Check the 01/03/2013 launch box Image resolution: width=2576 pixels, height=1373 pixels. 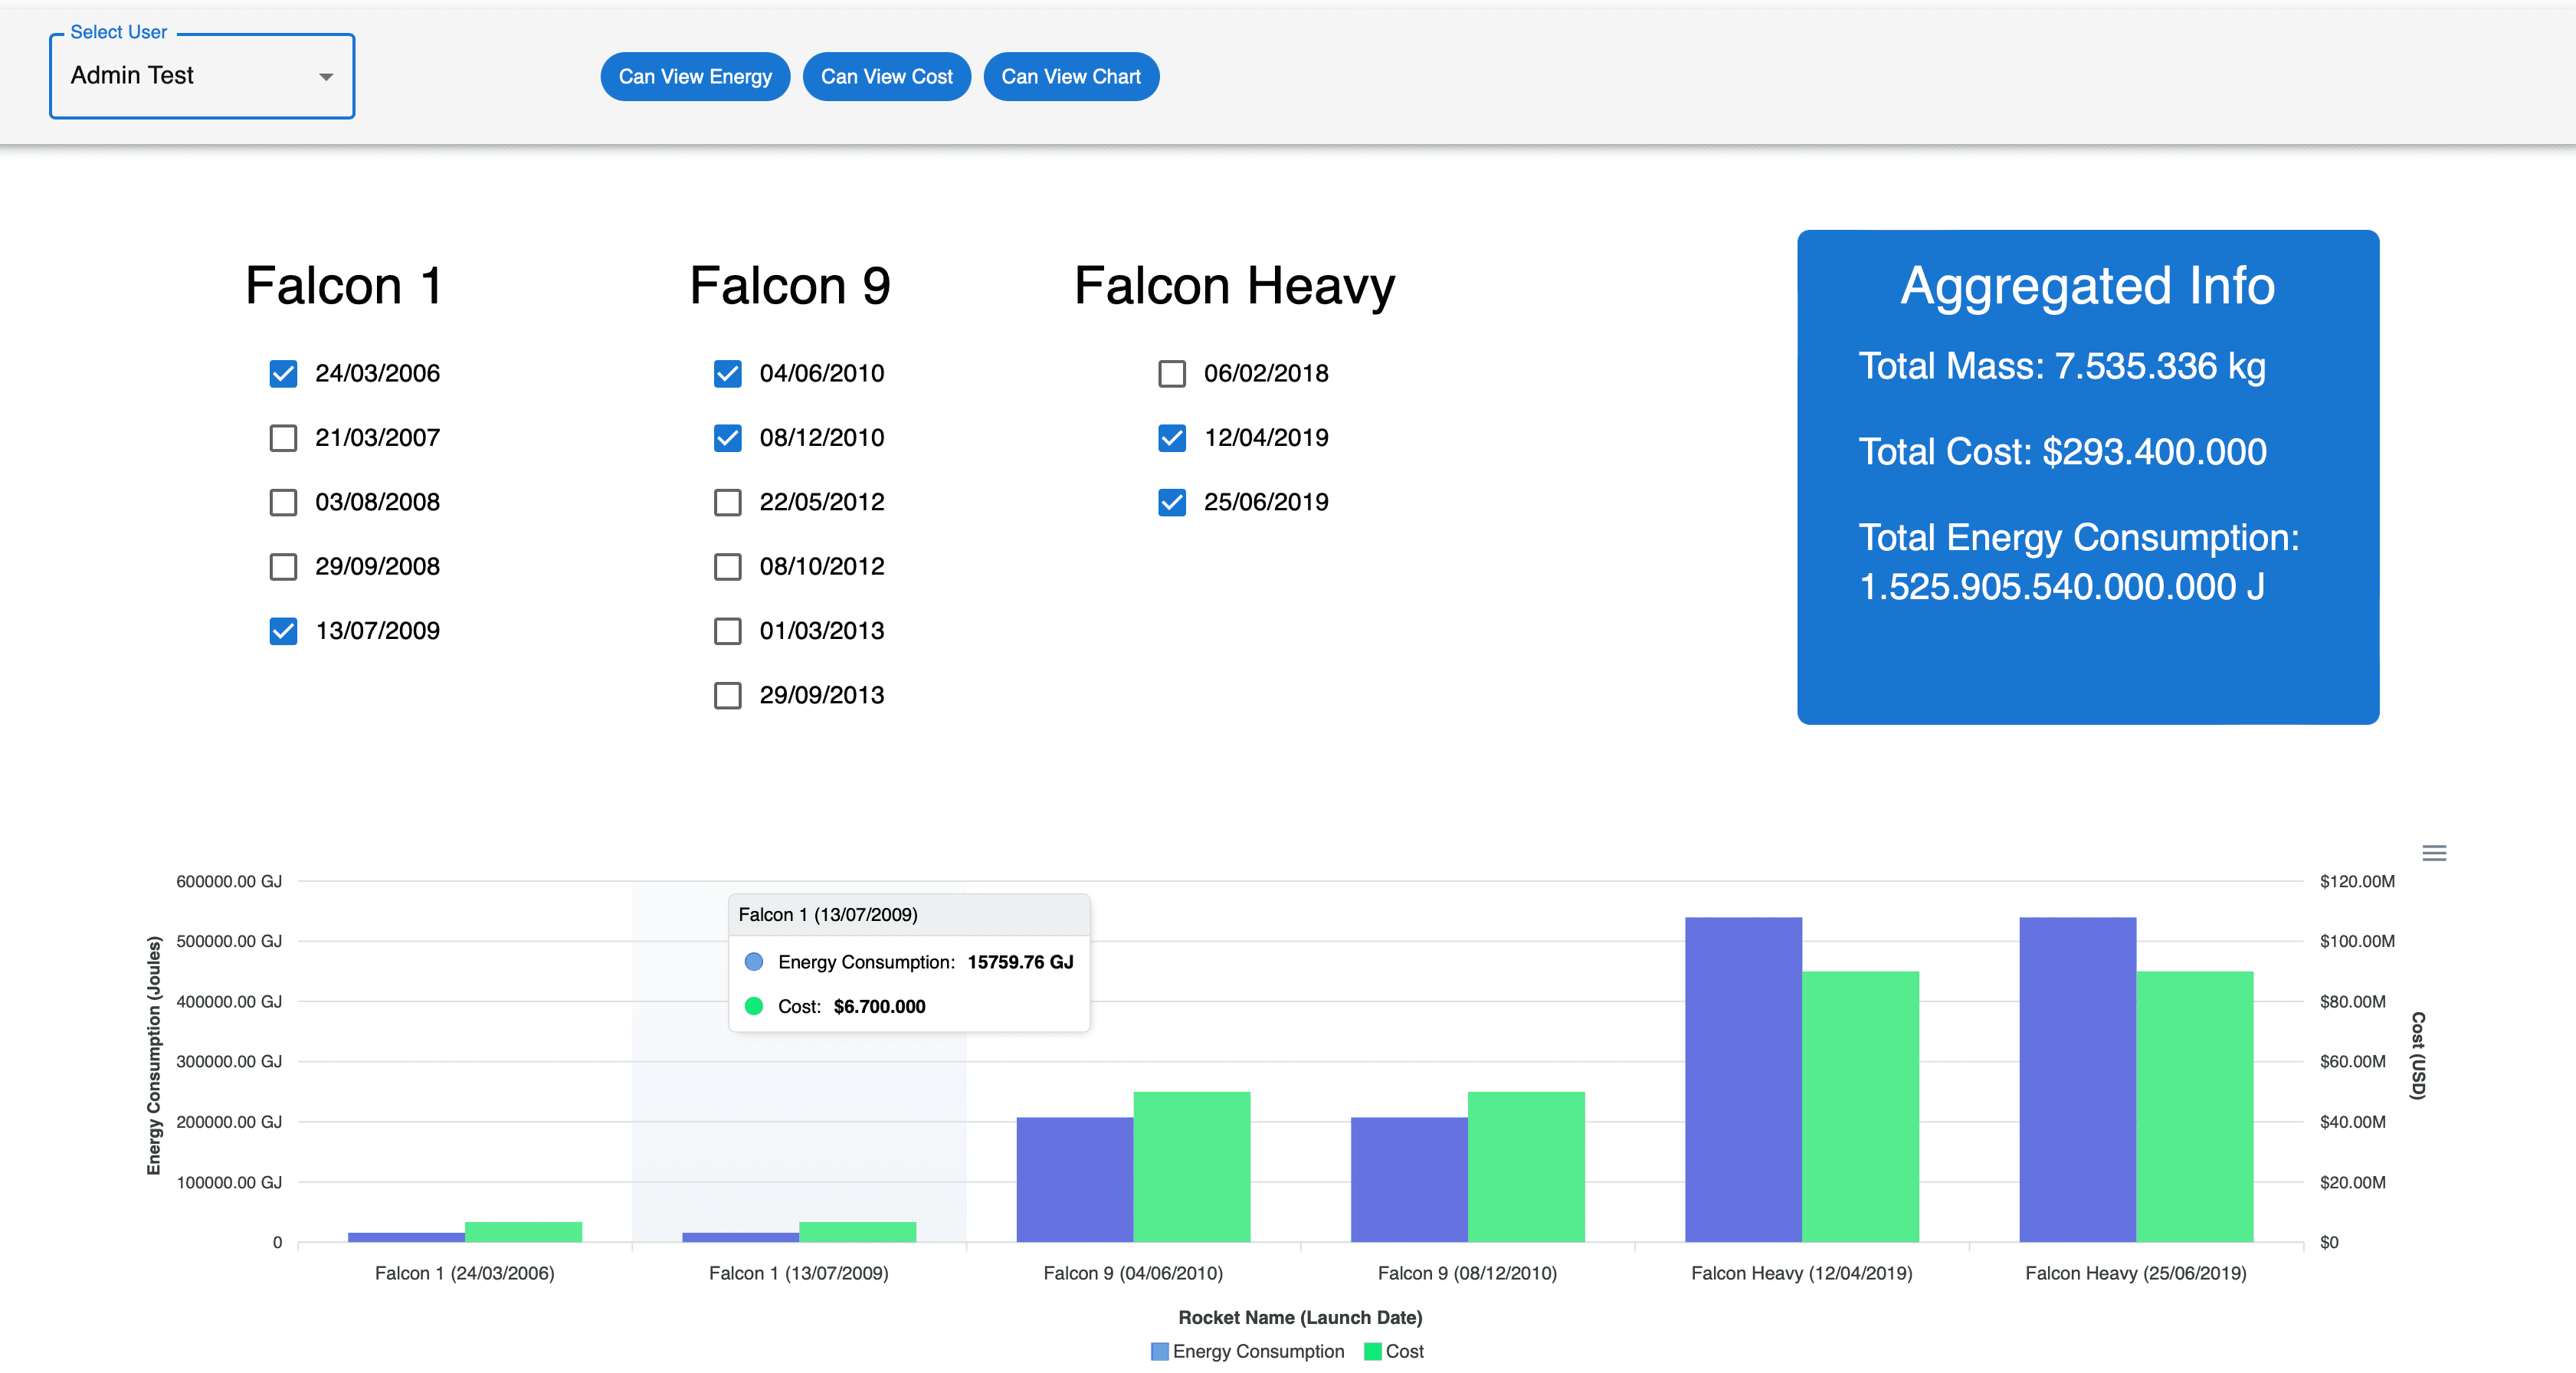[x=727, y=631]
